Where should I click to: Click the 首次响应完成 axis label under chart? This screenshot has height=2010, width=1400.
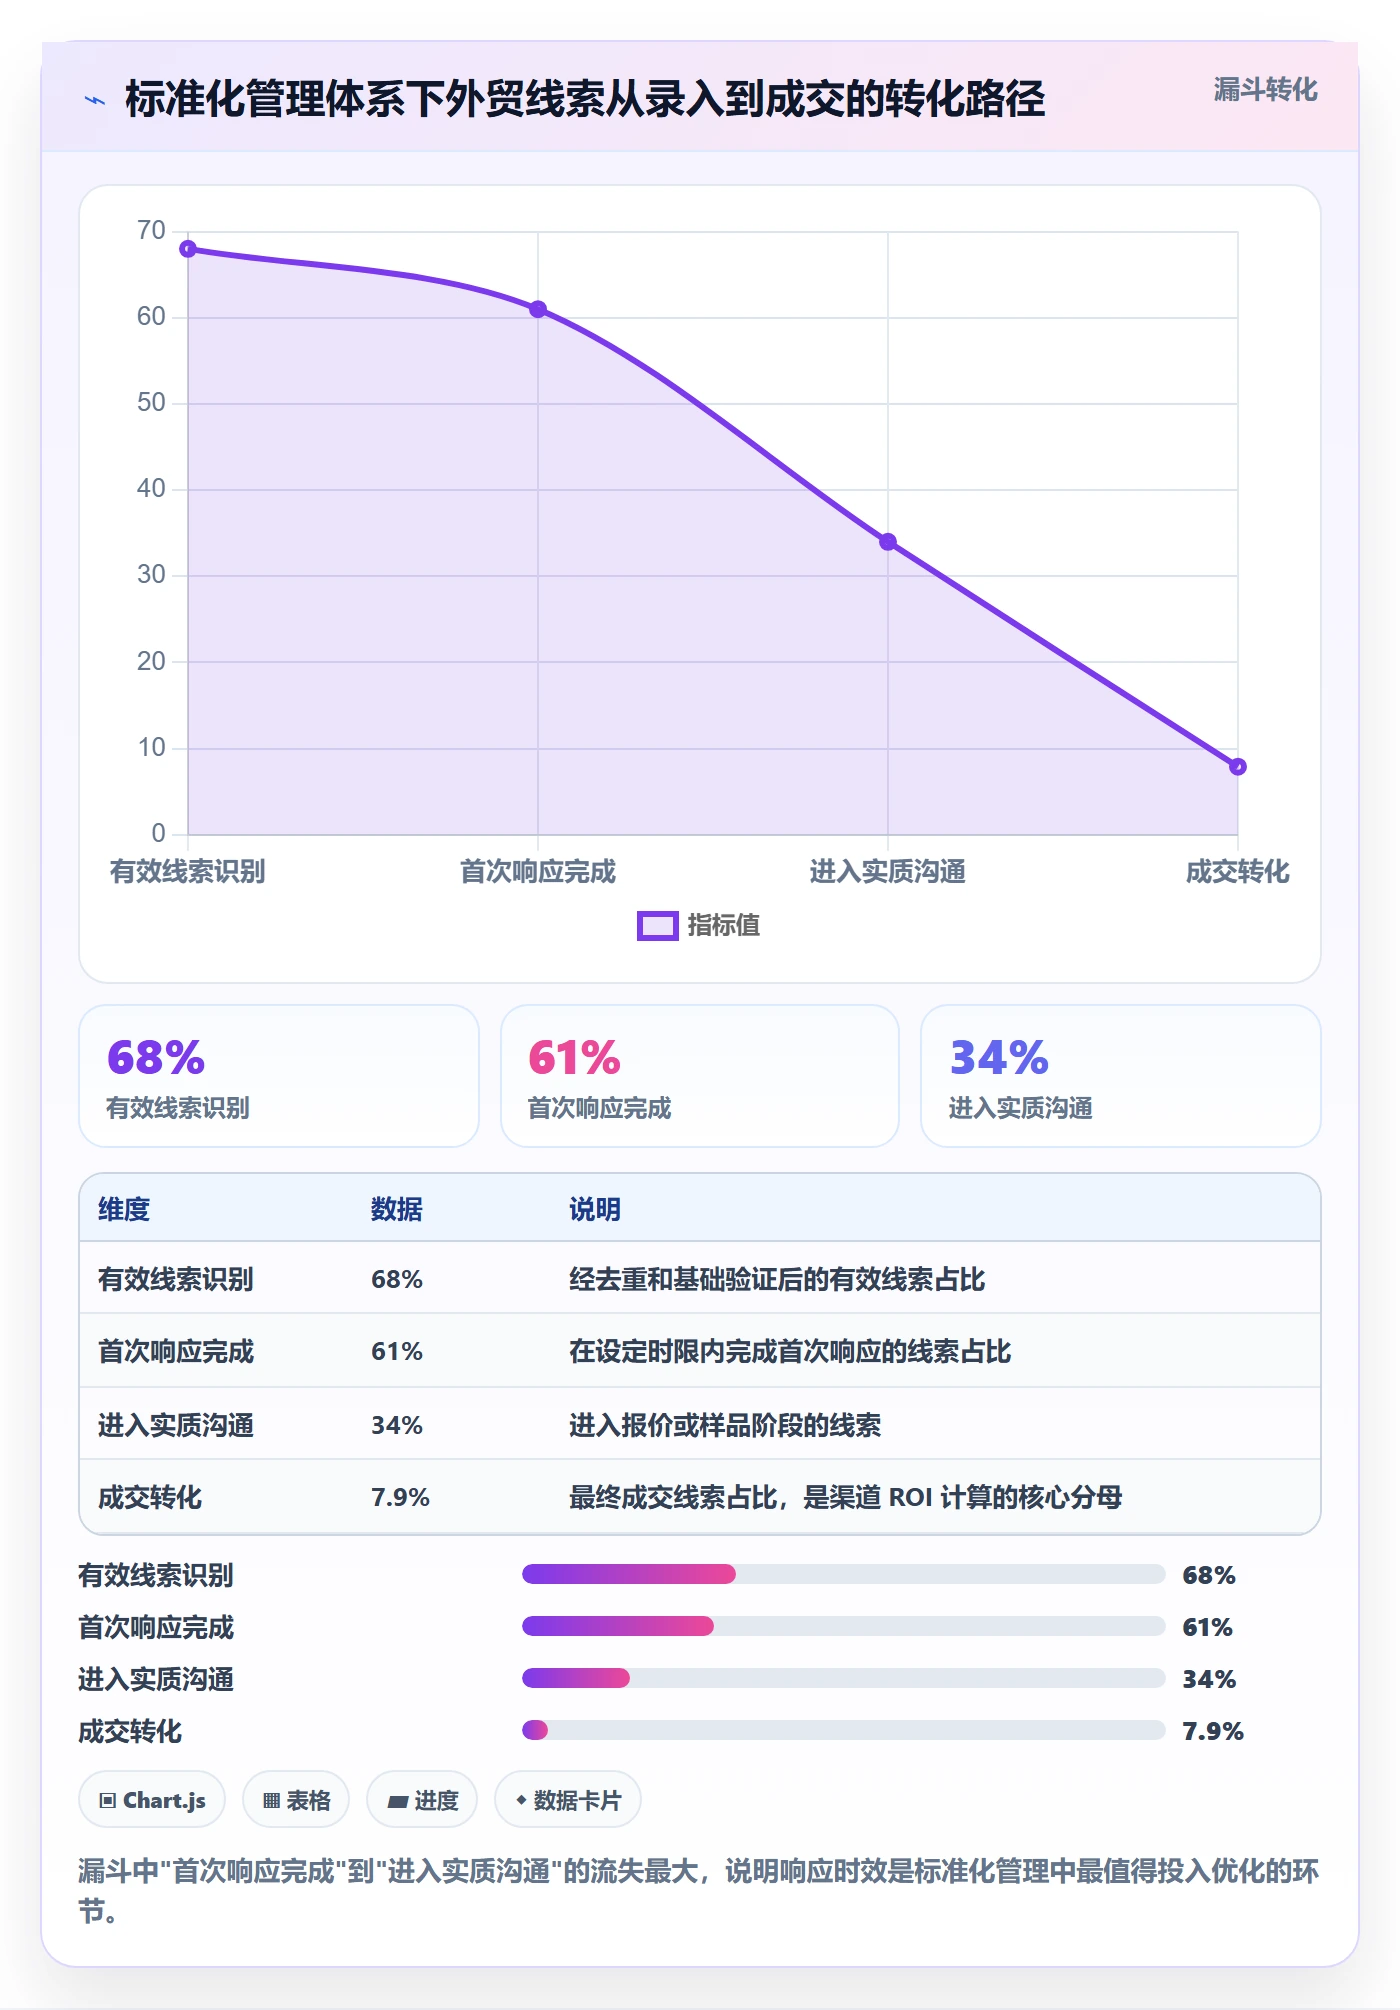(538, 872)
